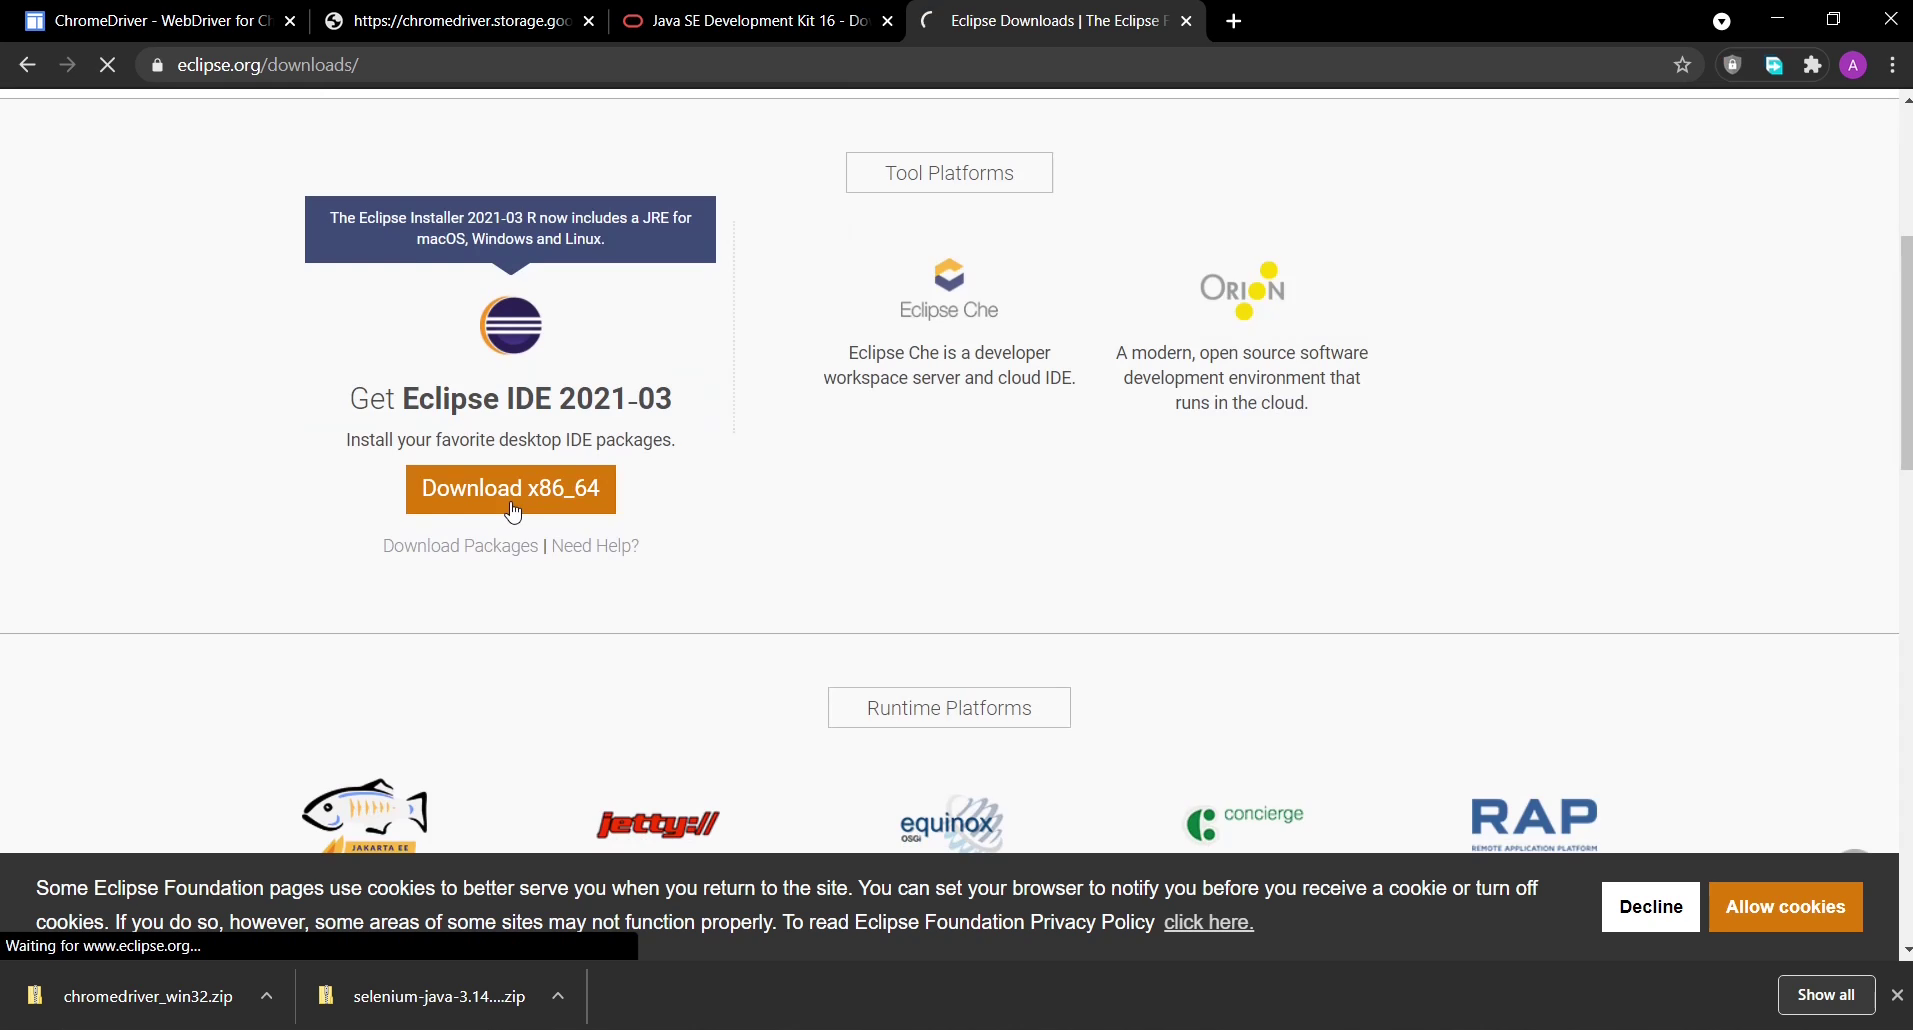
Task: Stop page loading with the X button
Action: pos(107,65)
